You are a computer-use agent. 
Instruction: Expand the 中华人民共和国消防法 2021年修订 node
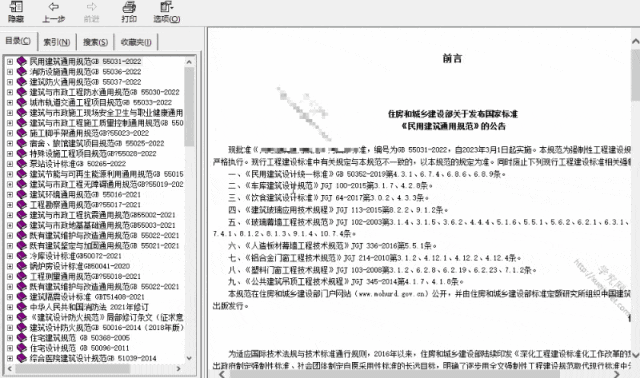10,307
